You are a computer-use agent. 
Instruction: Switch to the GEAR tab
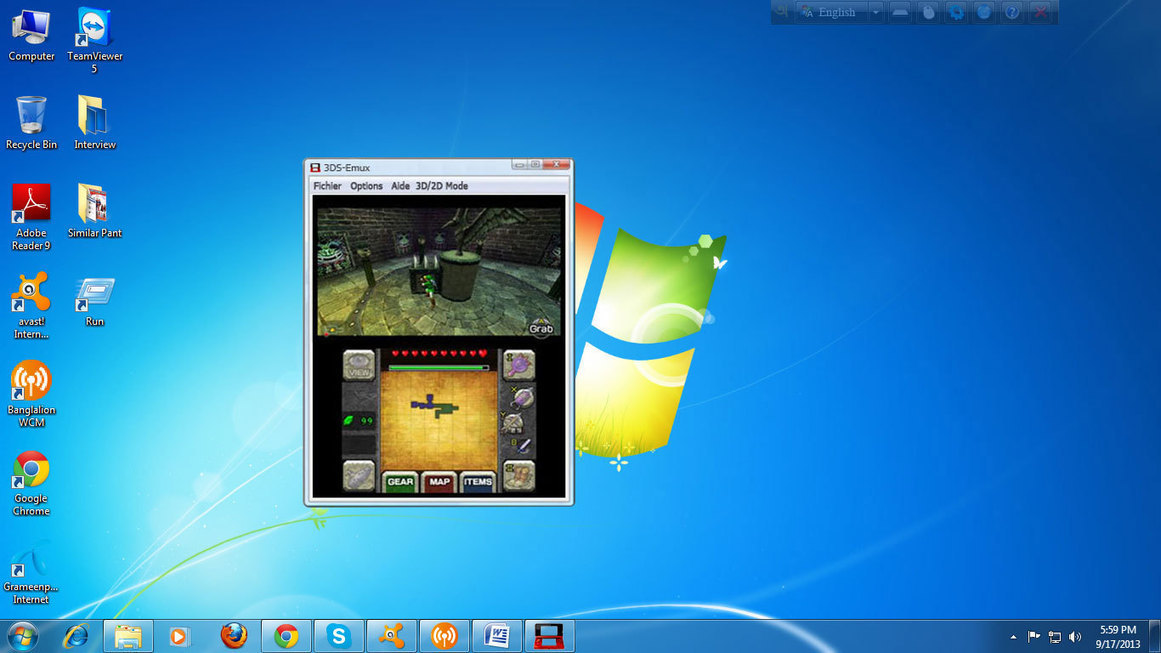(400, 482)
